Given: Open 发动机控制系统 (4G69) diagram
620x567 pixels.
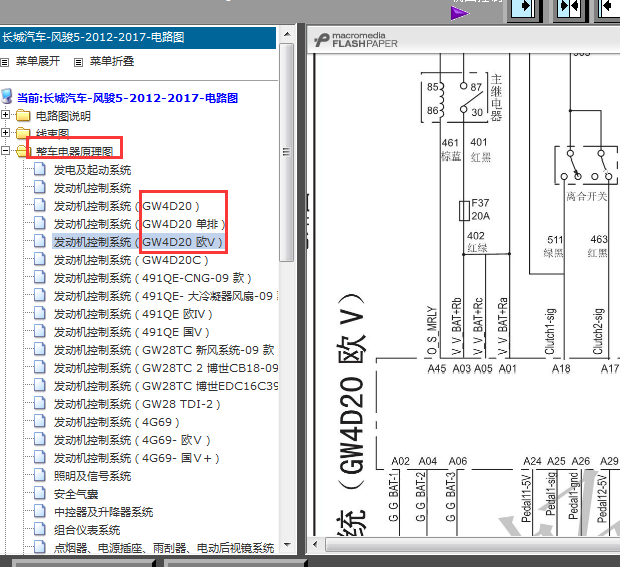Looking at the screenshot, I should point(117,422).
